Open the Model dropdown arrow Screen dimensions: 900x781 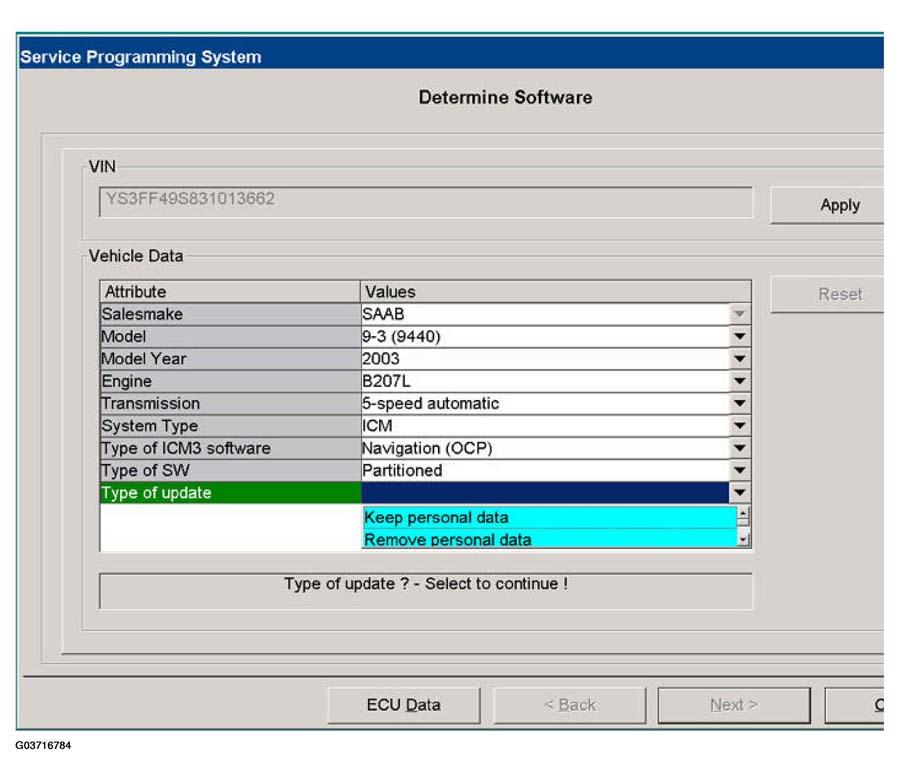click(740, 337)
